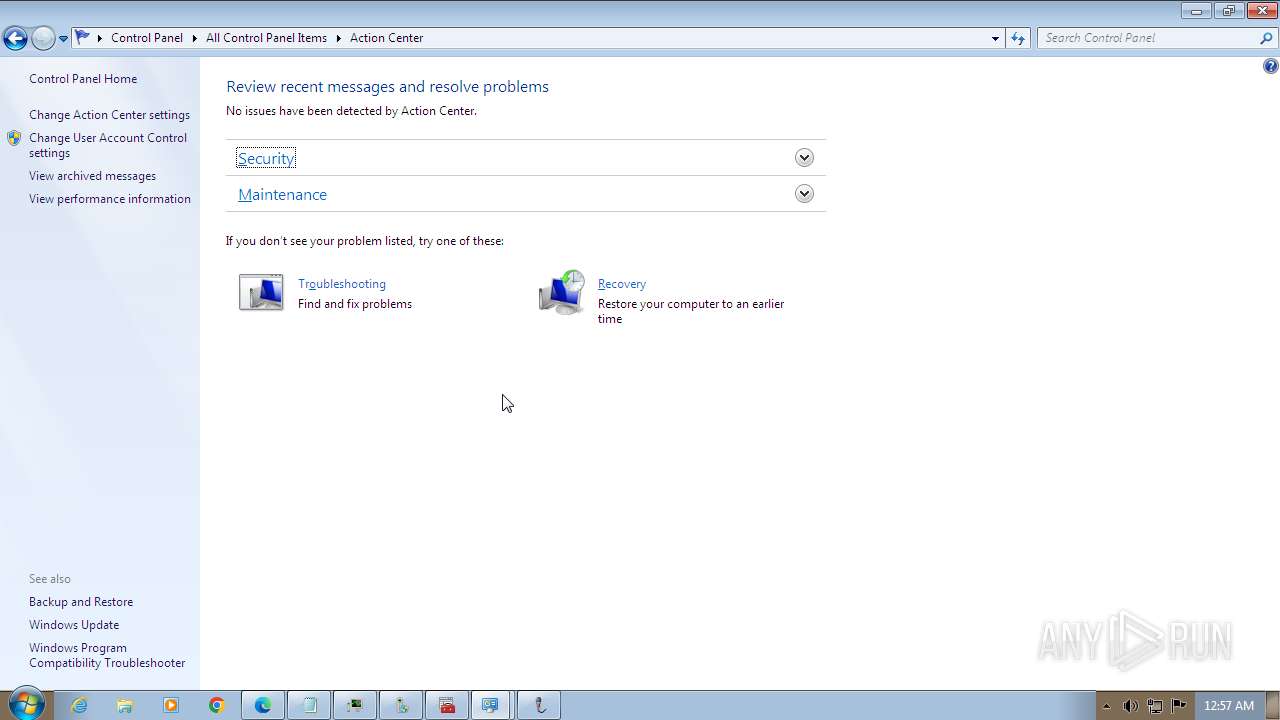The width and height of the screenshot is (1280, 720).
Task: Open the Windows Start button
Action: [x=26, y=705]
